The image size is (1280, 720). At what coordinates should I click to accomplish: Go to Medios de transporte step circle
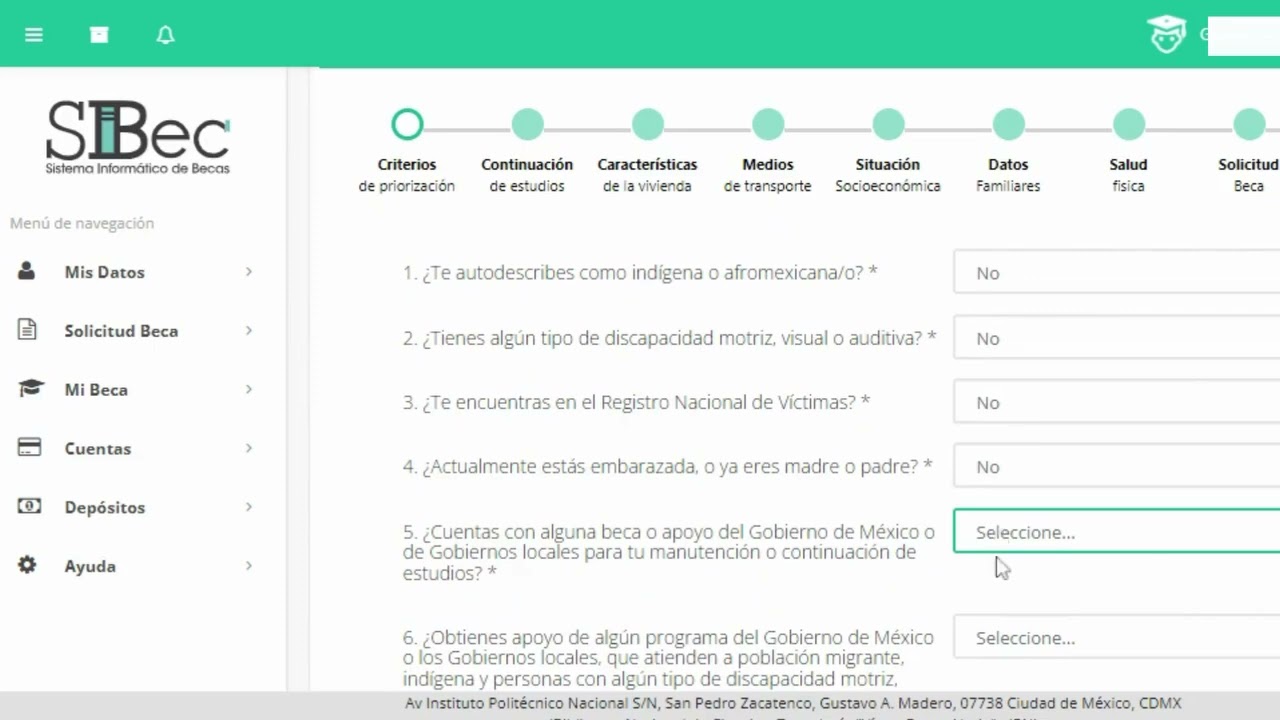[768, 125]
